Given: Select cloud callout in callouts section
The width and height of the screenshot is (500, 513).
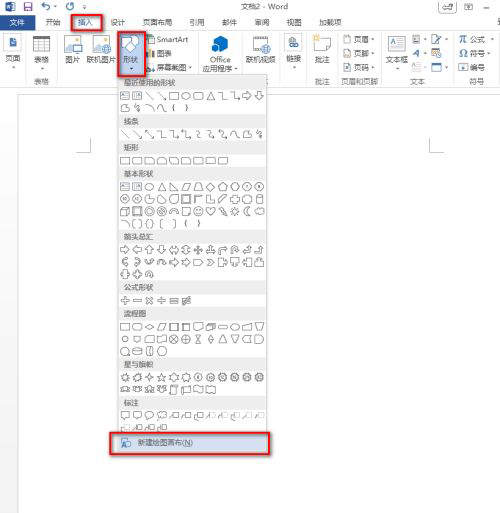Looking at the screenshot, I should pyautogui.click(x=162, y=415).
